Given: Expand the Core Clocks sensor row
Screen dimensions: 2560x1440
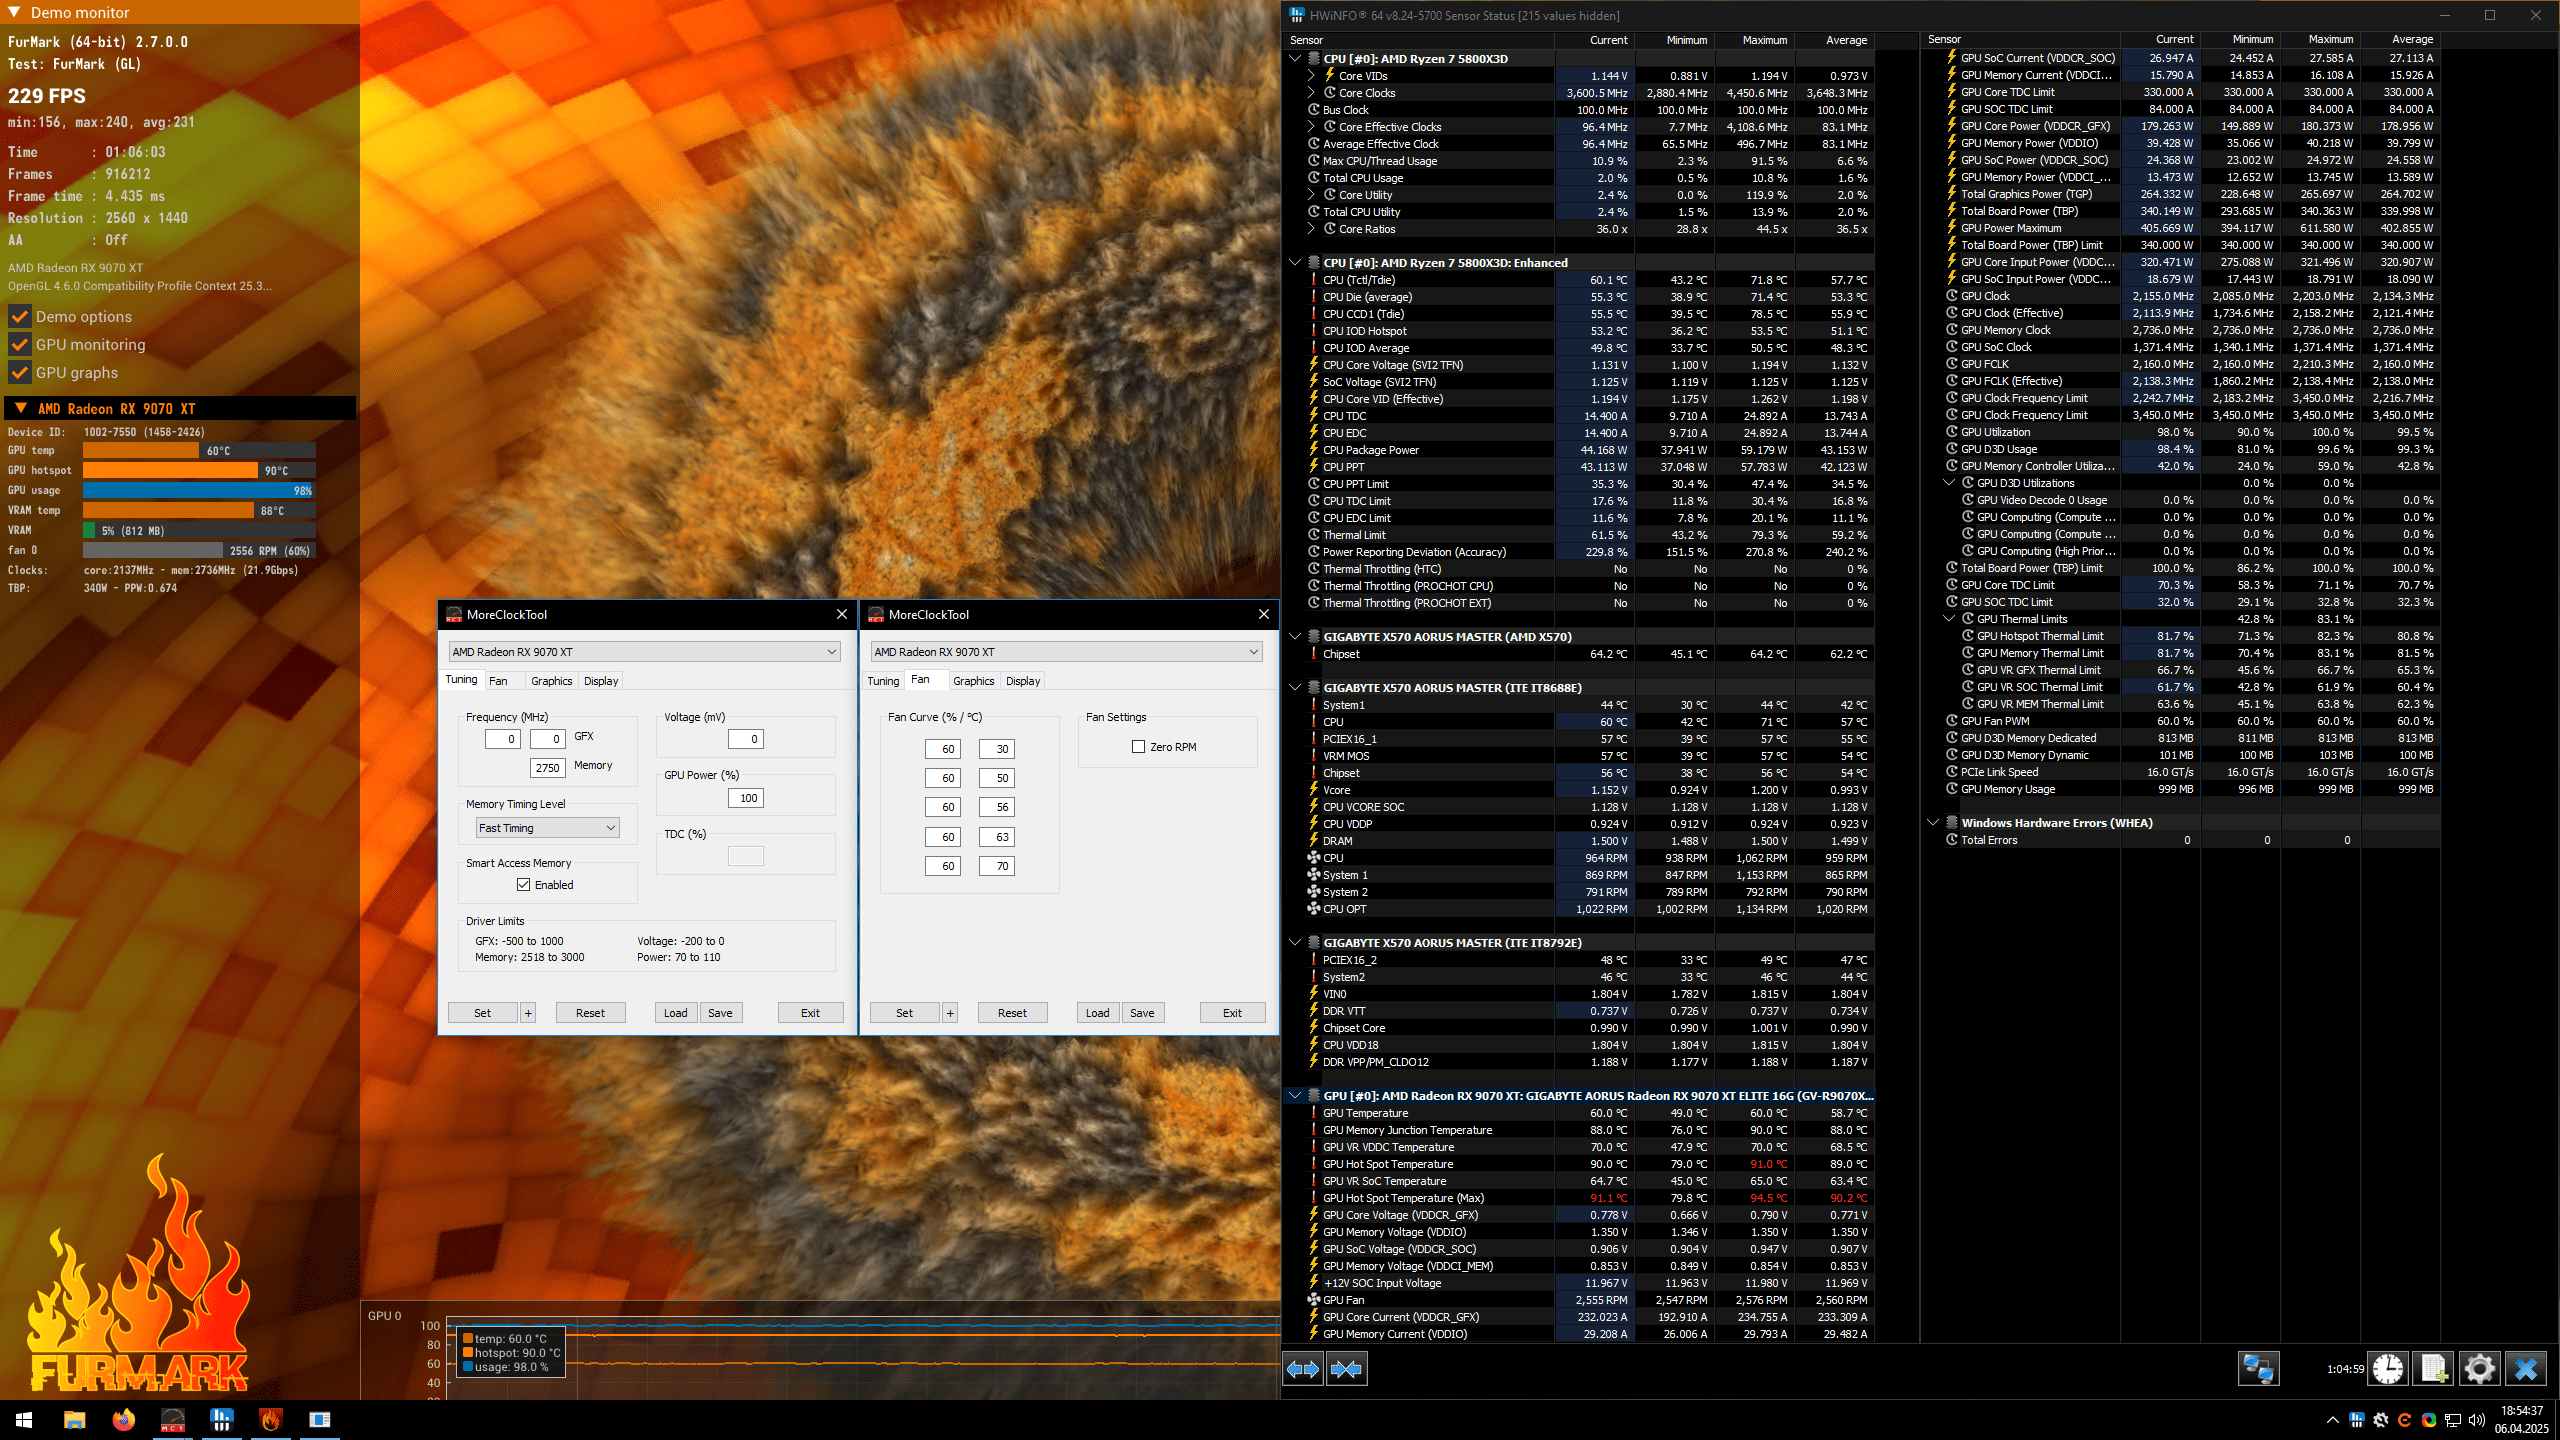Looking at the screenshot, I should point(1311,93).
